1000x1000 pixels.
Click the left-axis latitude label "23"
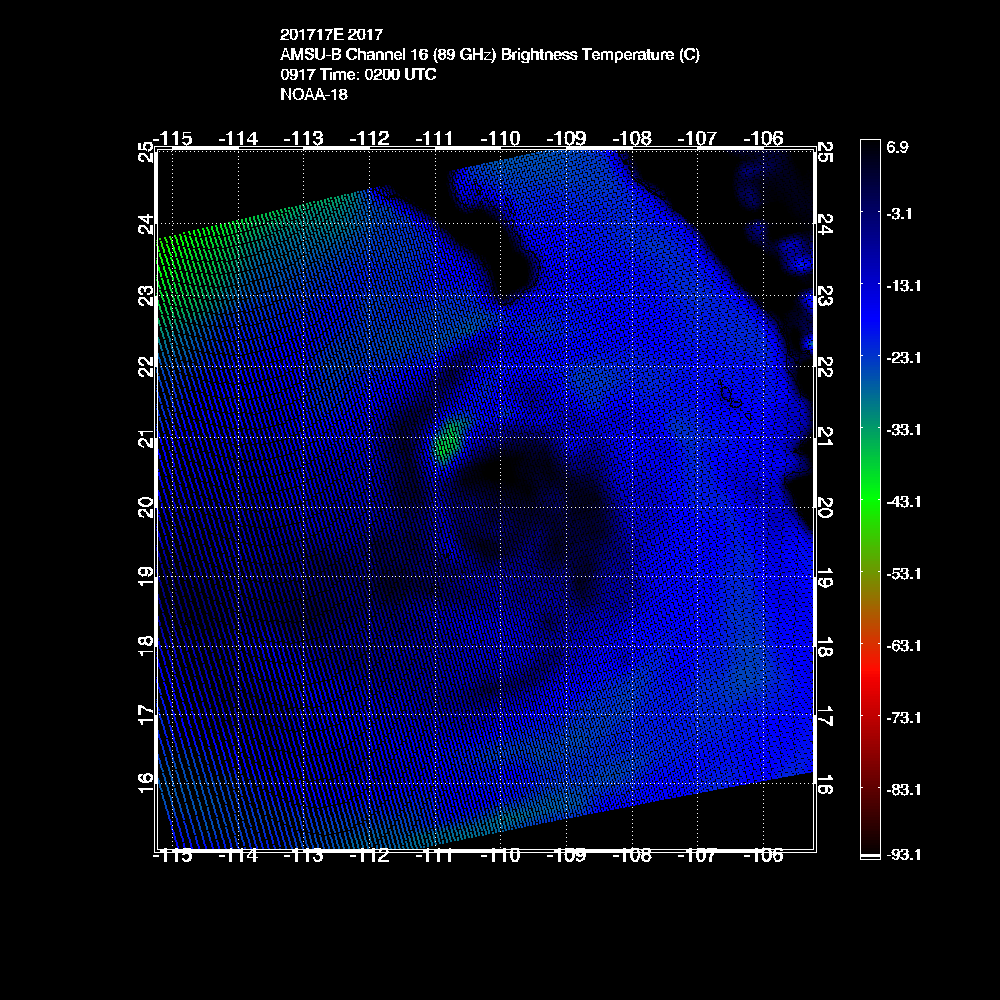pos(146,295)
